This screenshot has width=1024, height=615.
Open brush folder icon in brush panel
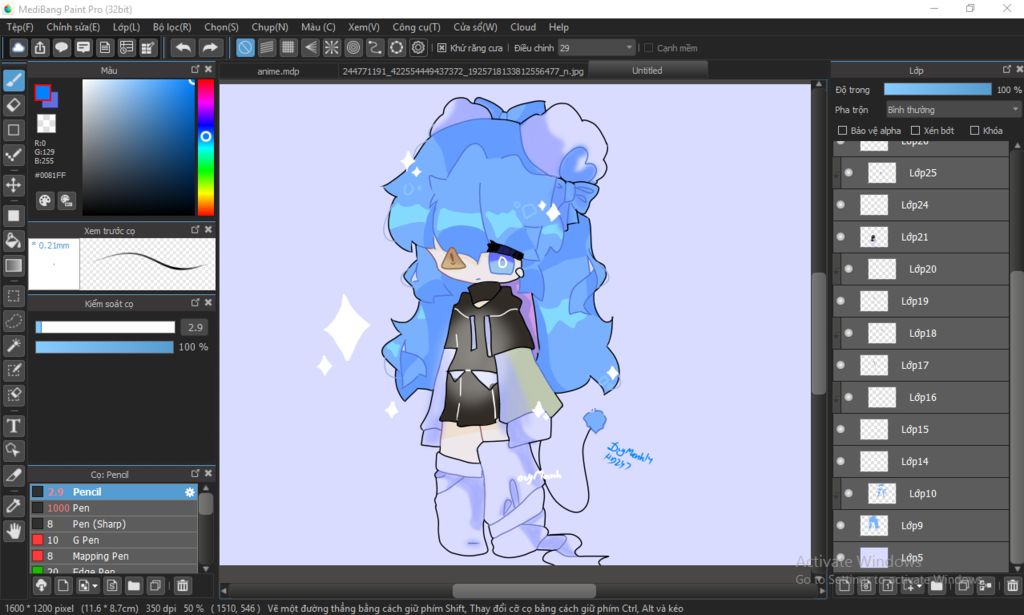(134, 586)
